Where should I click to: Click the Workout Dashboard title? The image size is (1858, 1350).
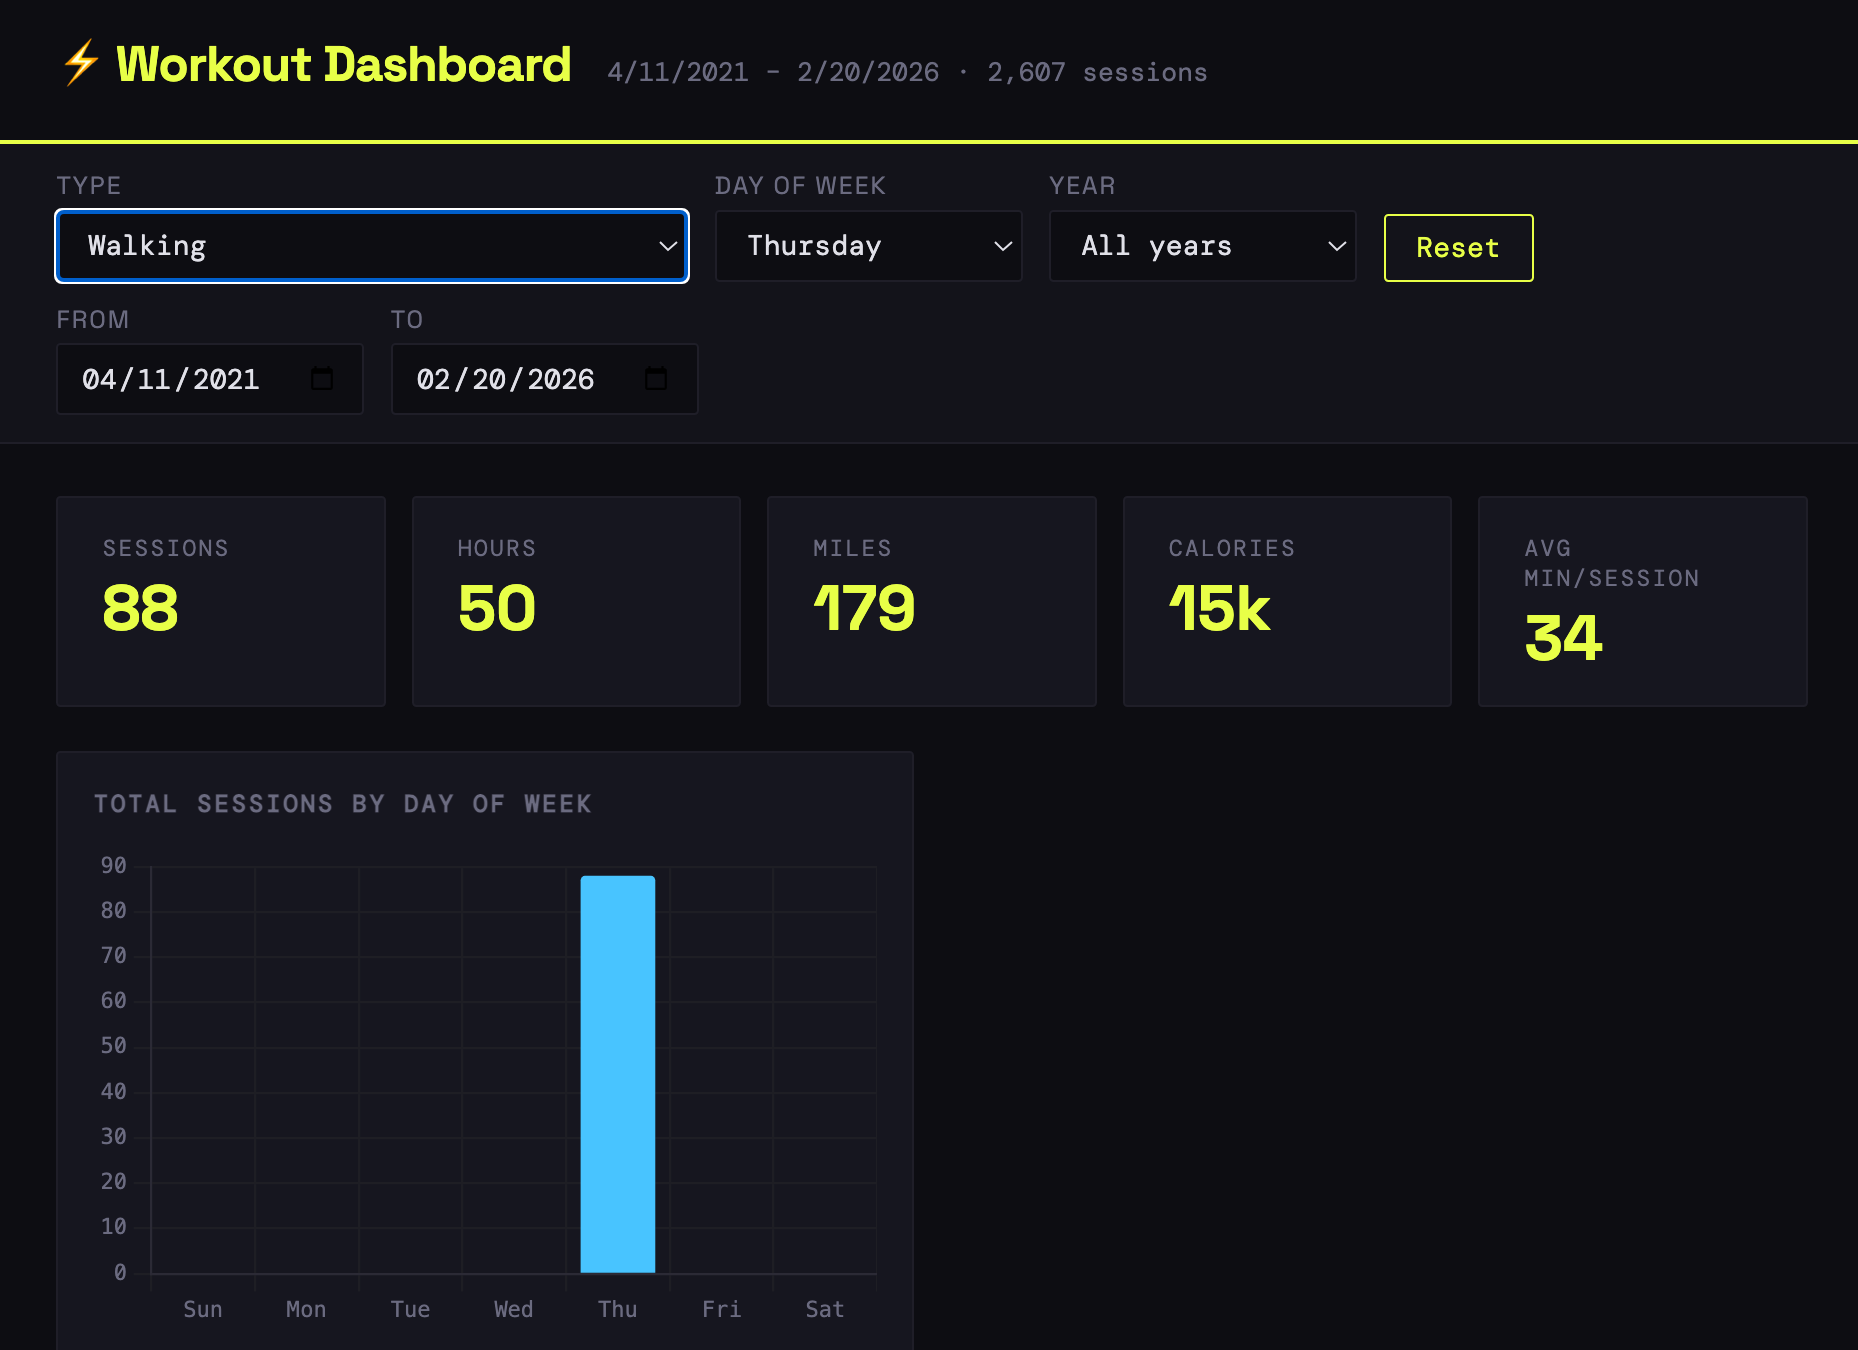[343, 65]
